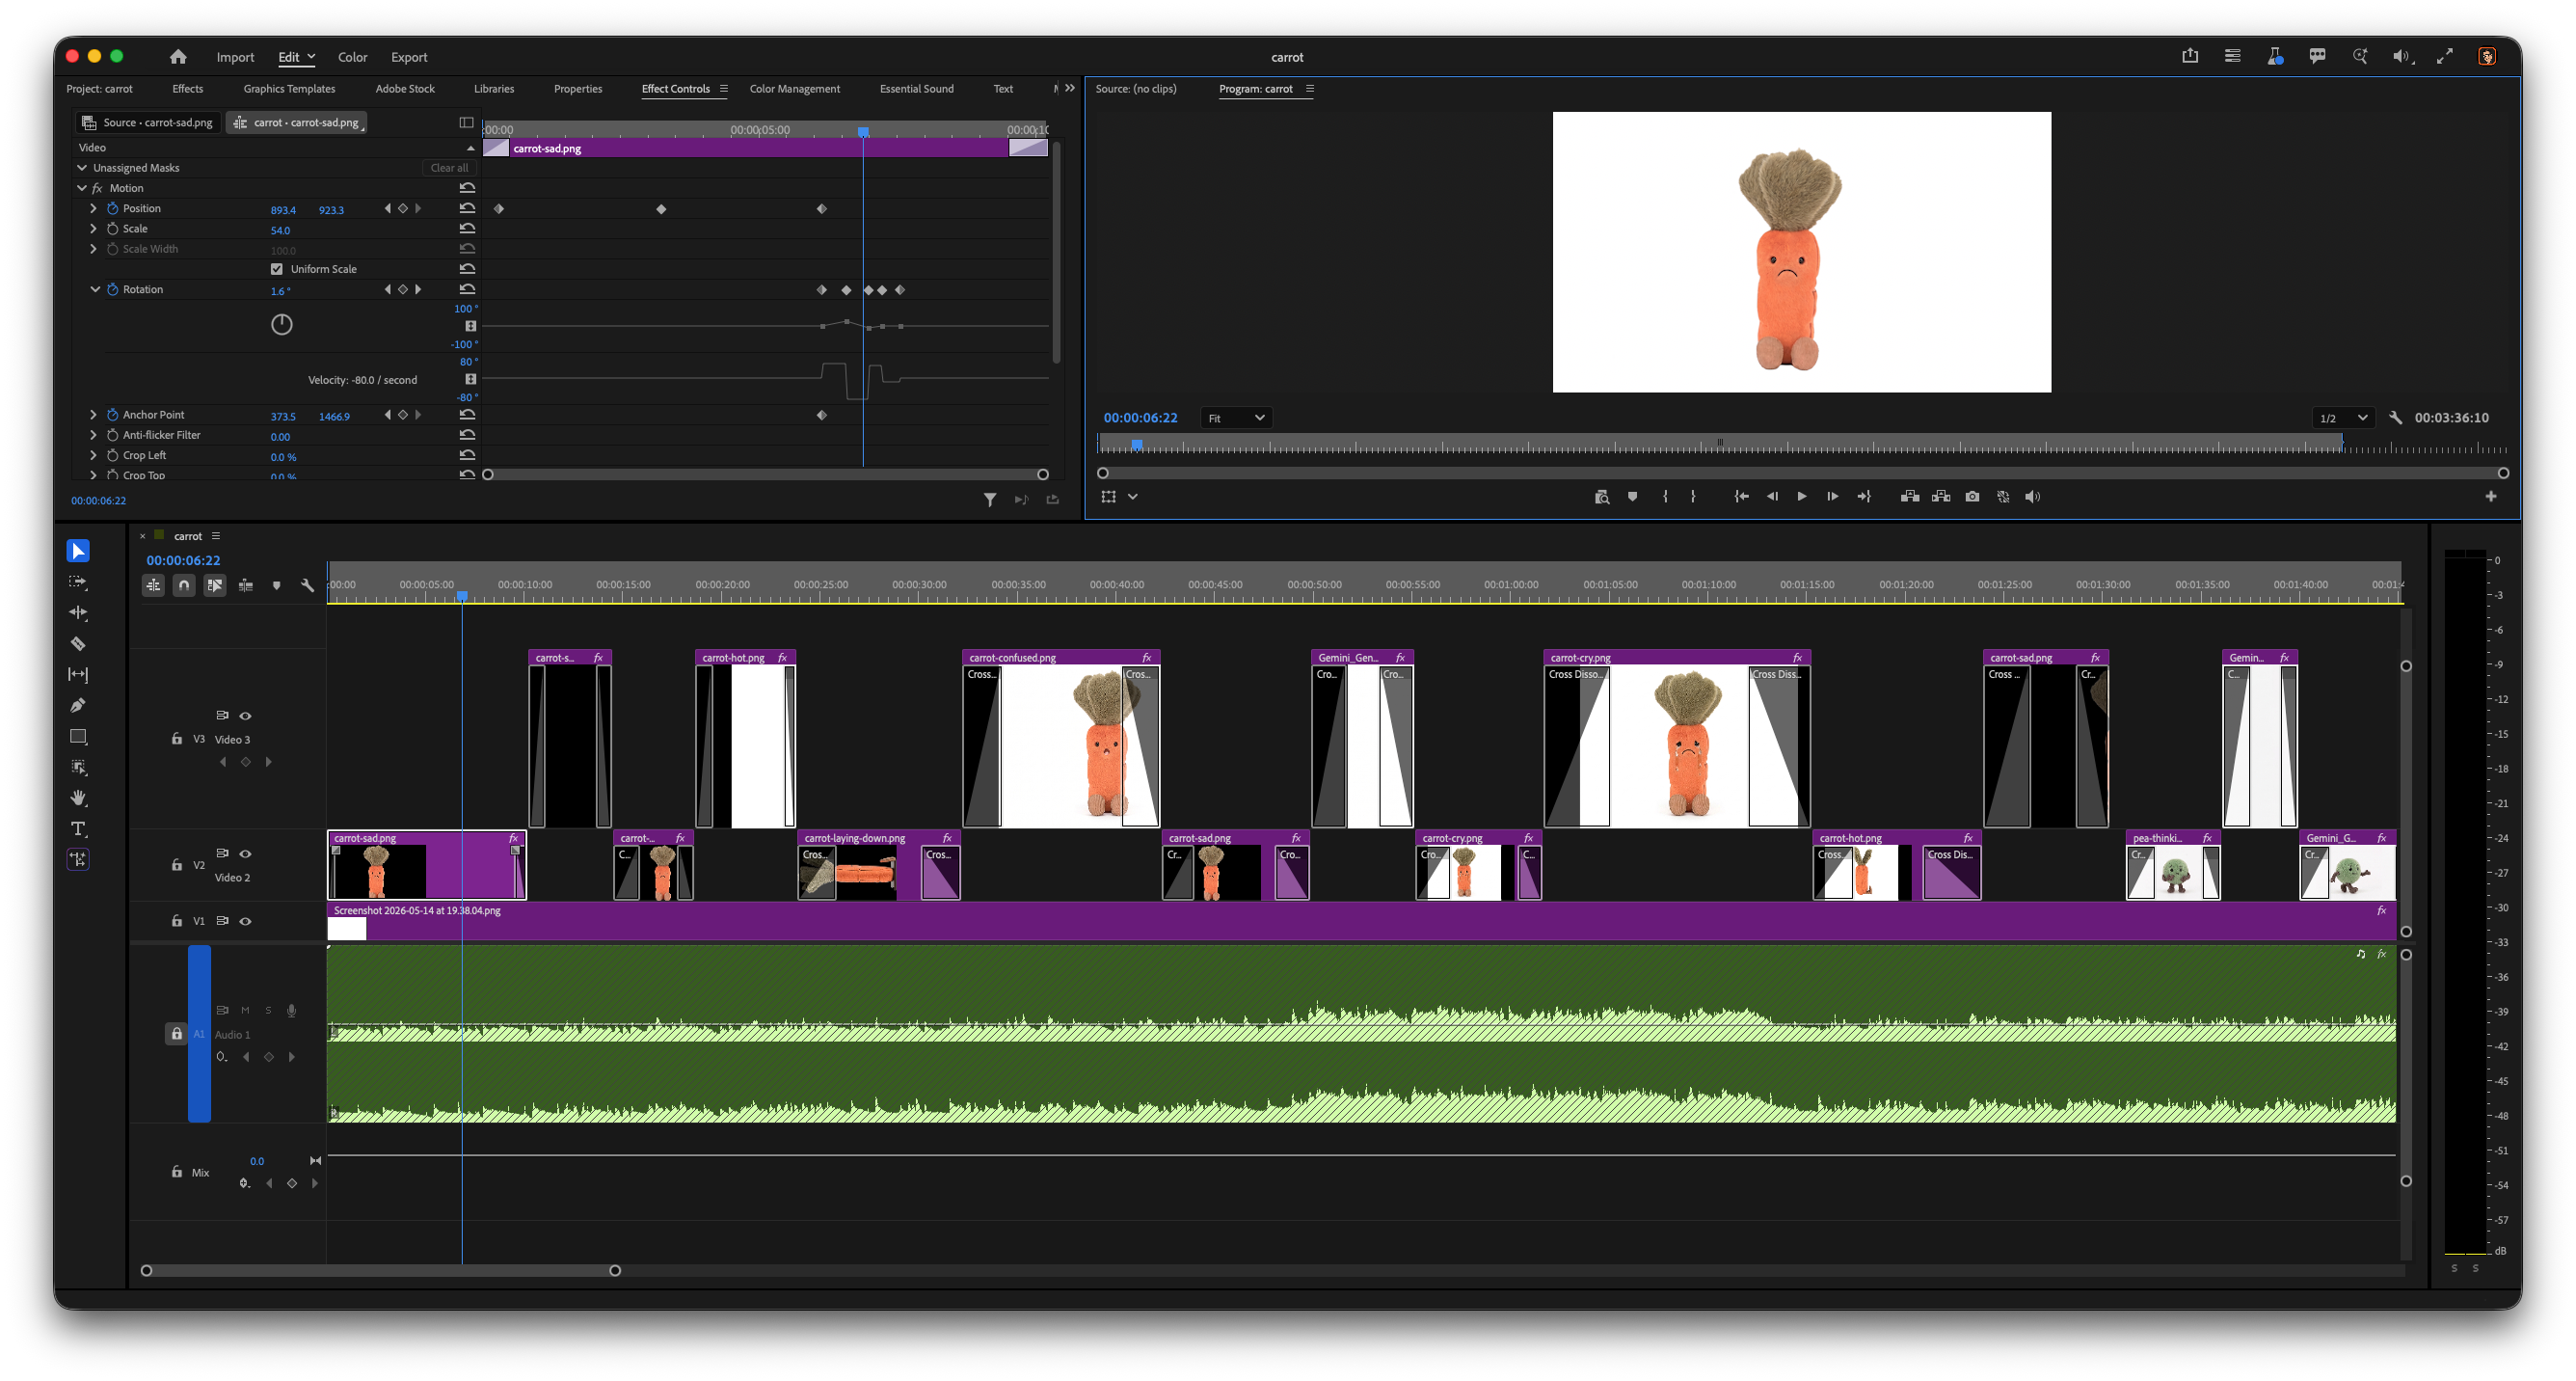Screen dimensions: 2576x1381
Task: Click the Lift button
Action: [1910, 497]
